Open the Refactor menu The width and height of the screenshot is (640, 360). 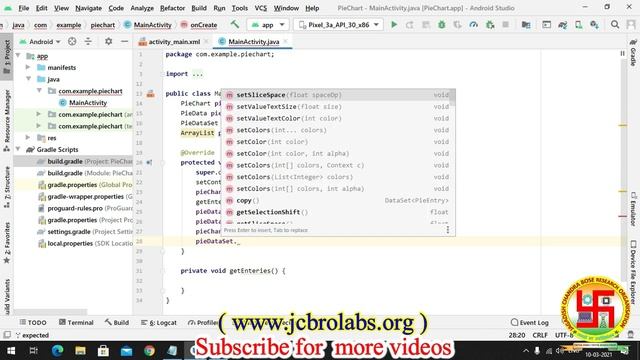[x=172, y=8]
